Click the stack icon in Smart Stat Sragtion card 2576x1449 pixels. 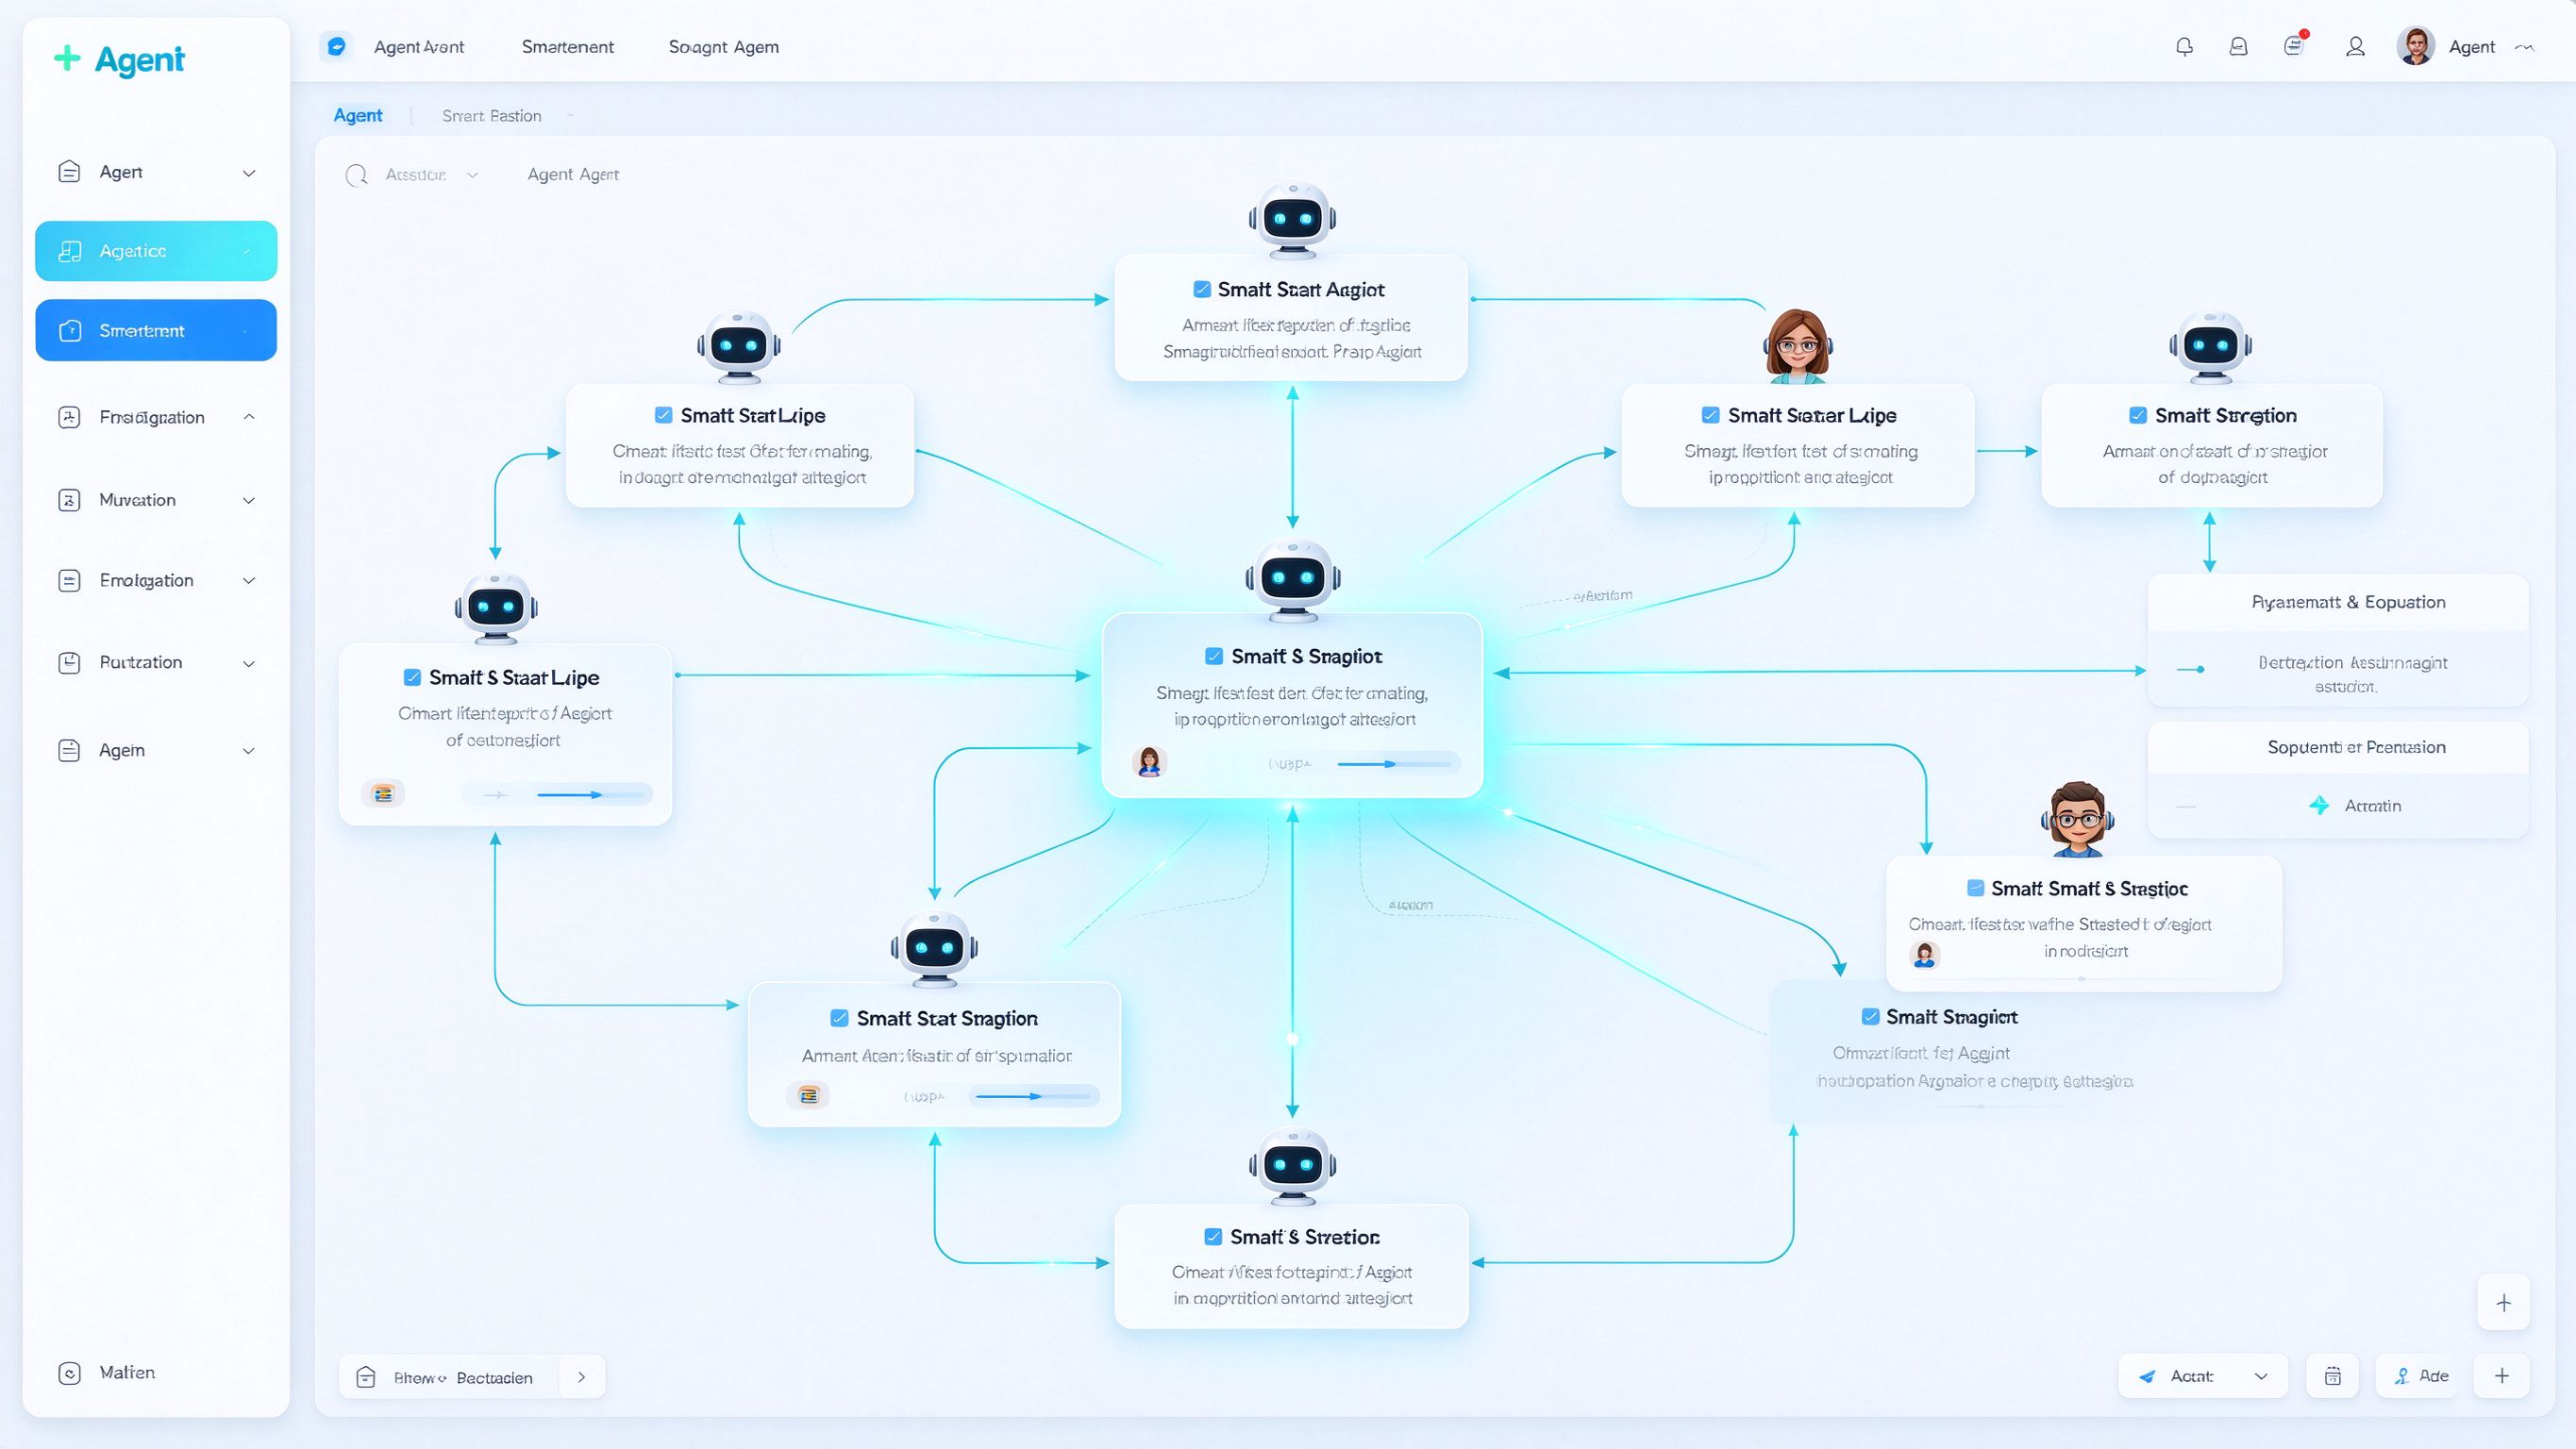pos(808,1095)
